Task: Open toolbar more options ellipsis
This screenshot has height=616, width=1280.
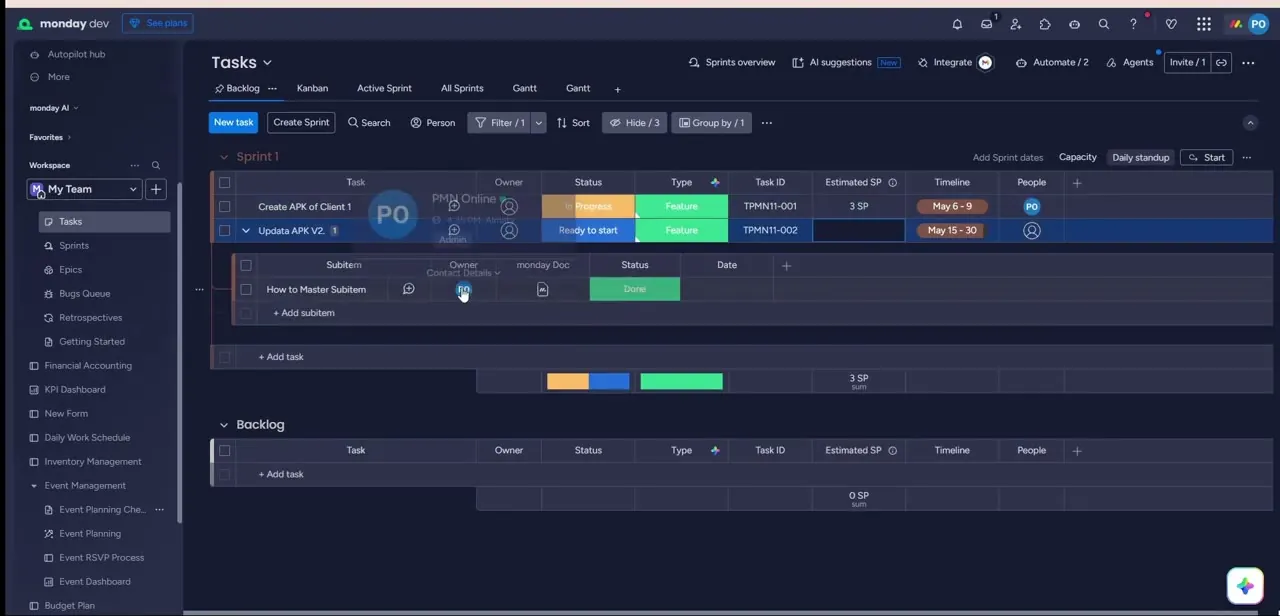Action: click(x=767, y=123)
